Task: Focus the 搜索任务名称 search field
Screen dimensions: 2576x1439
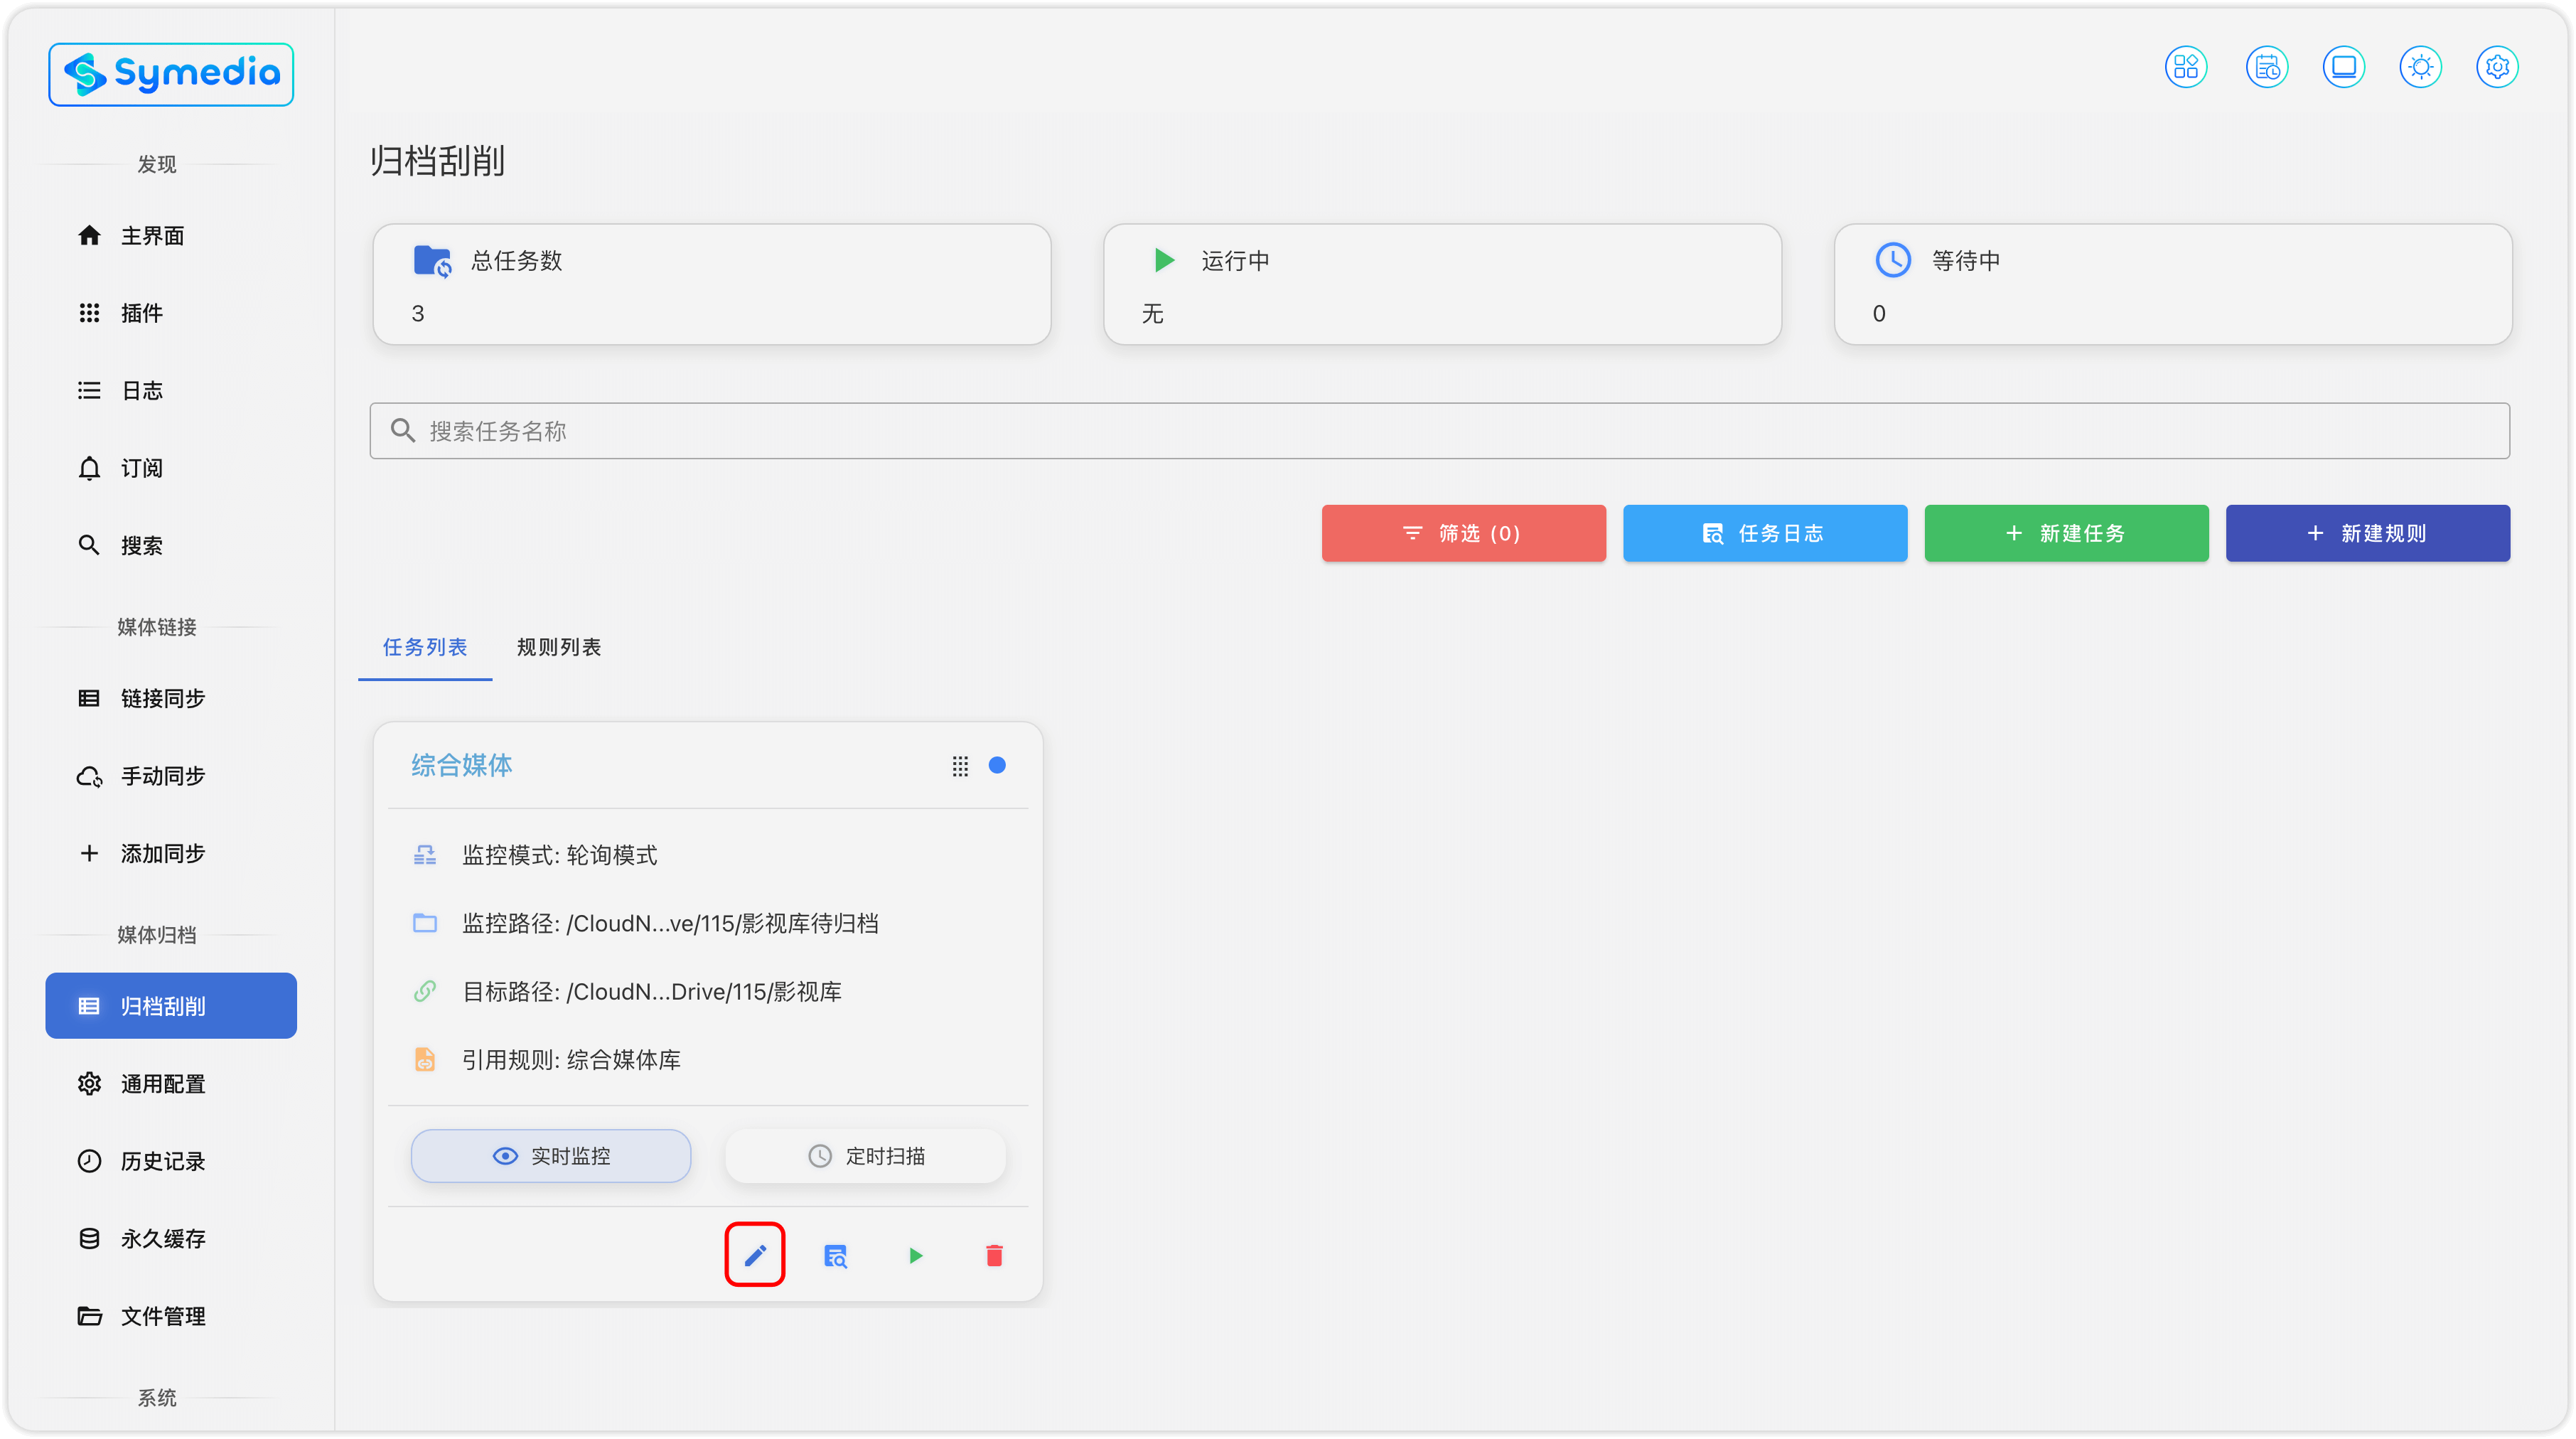Action: click(x=1440, y=431)
